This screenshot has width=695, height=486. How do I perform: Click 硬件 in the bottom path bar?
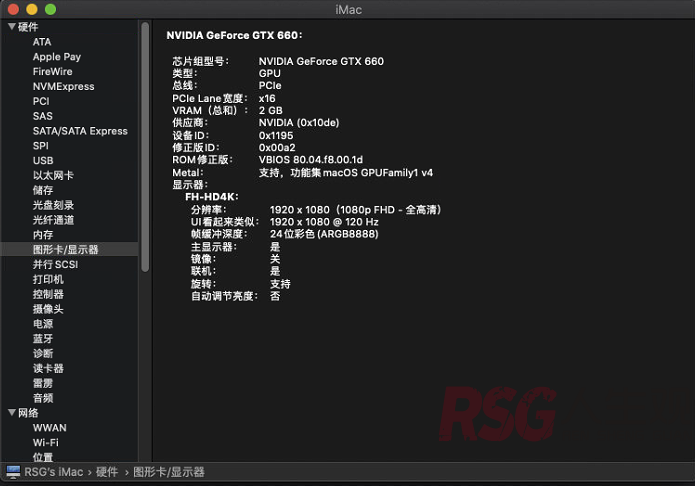point(107,472)
